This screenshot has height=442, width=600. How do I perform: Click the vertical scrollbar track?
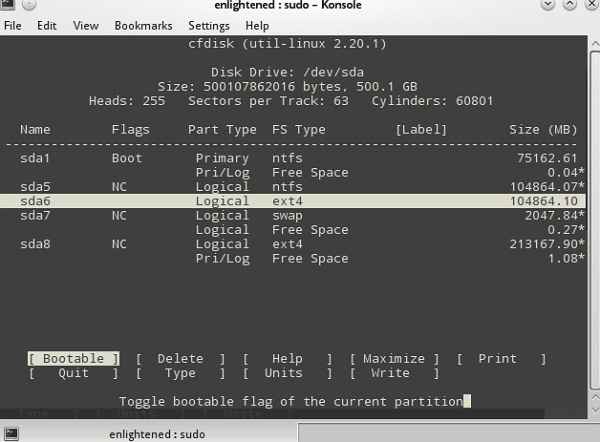[595, 220]
